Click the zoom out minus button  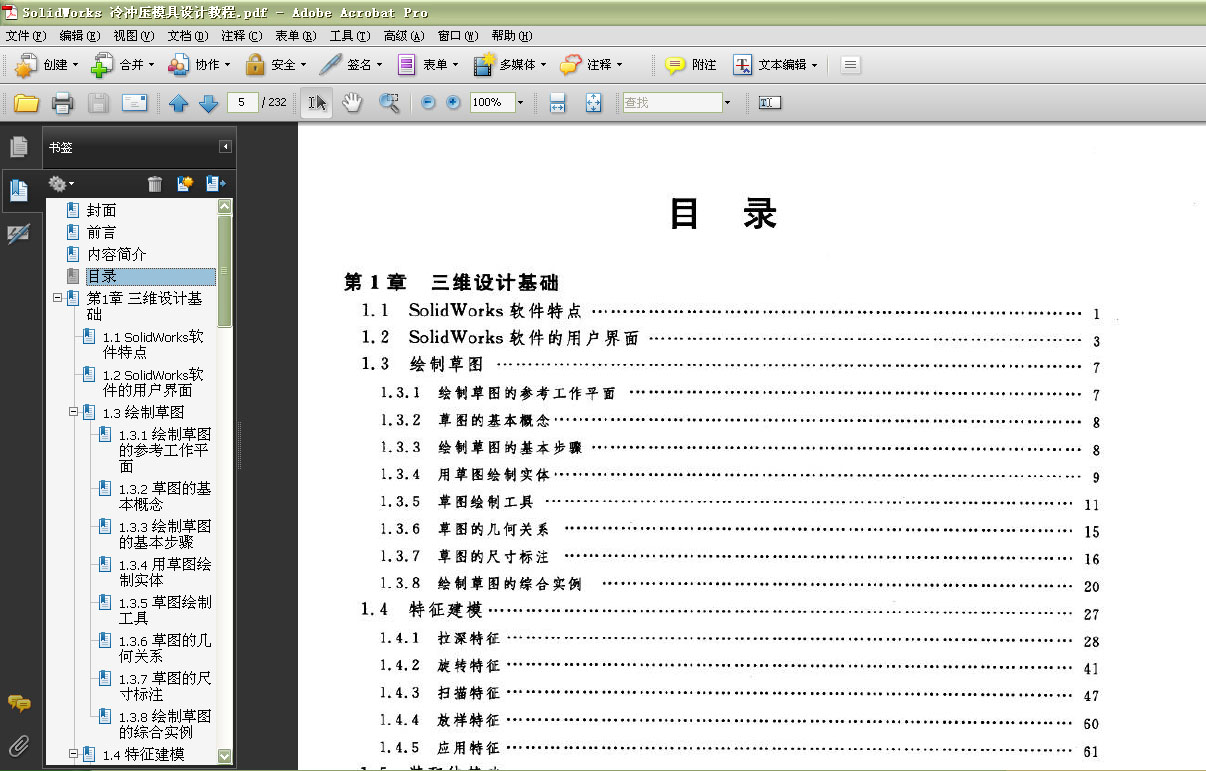pyautogui.click(x=428, y=102)
